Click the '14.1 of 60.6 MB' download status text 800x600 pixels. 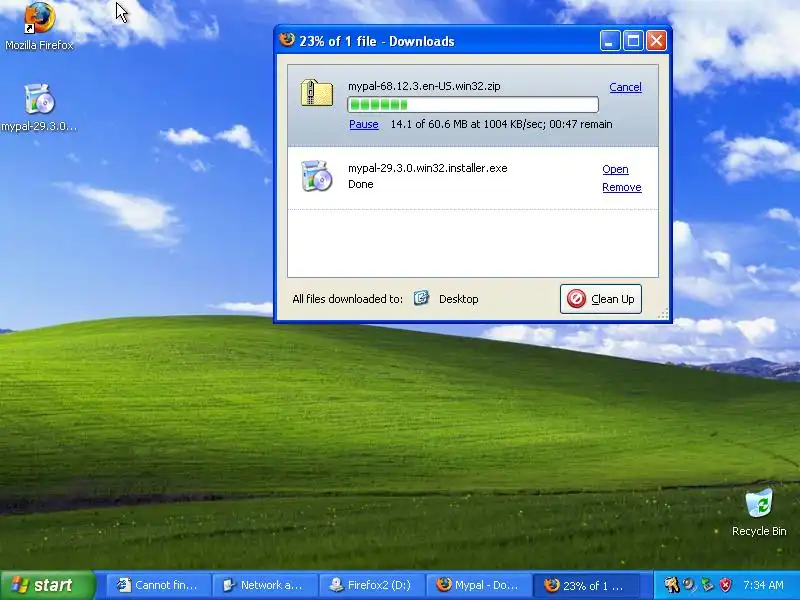click(501, 124)
